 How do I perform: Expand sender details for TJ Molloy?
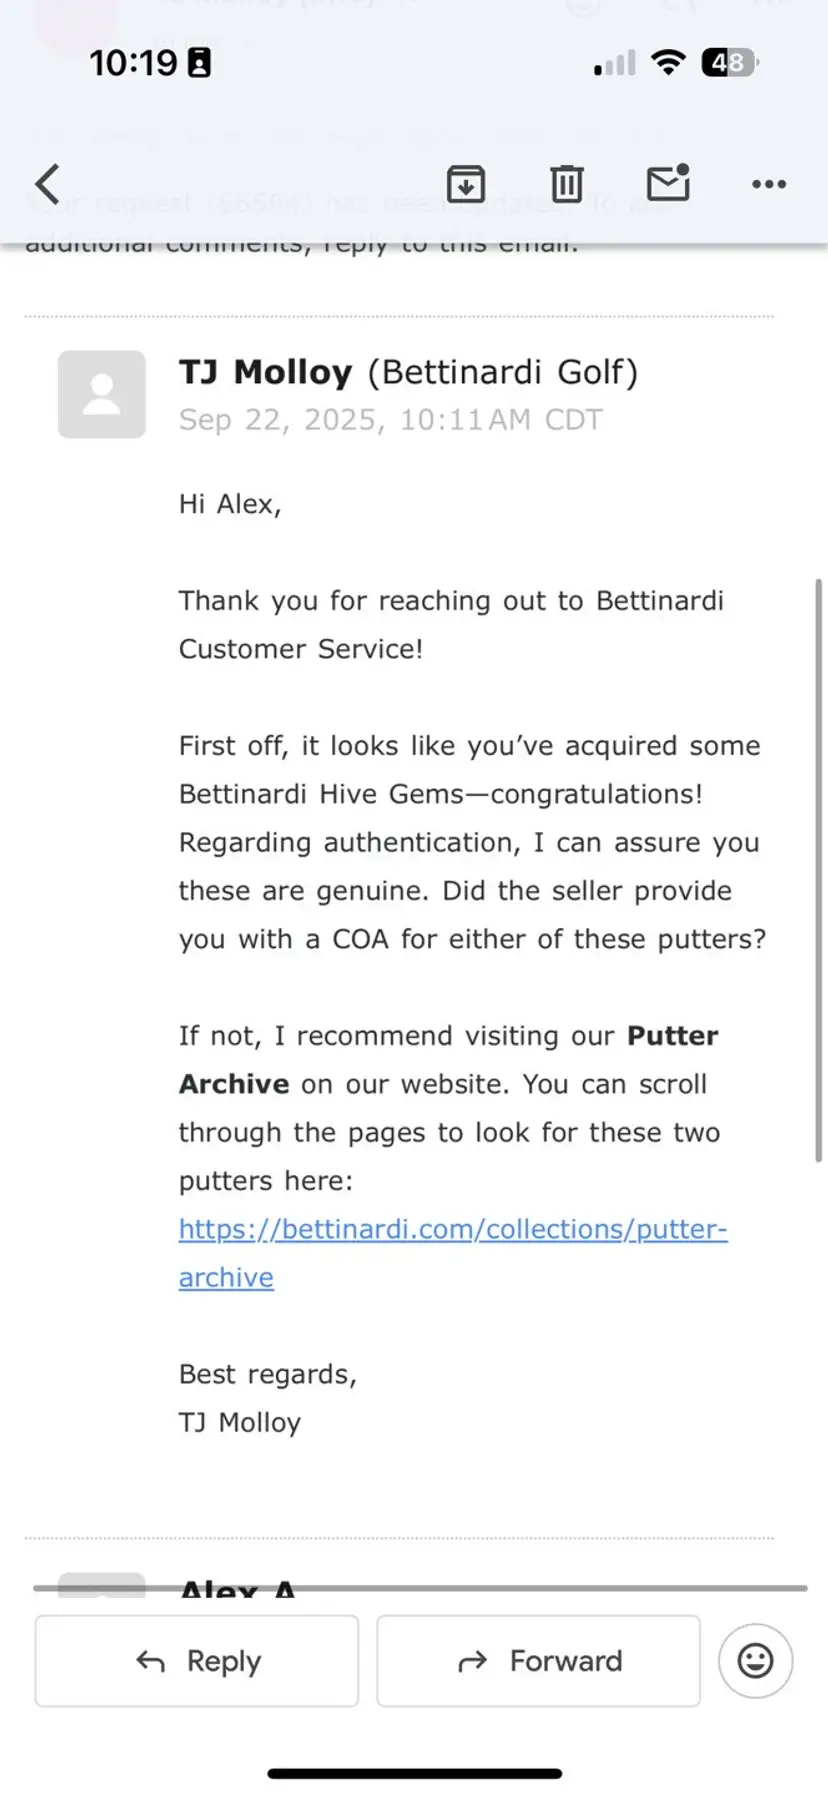click(408, 372)
